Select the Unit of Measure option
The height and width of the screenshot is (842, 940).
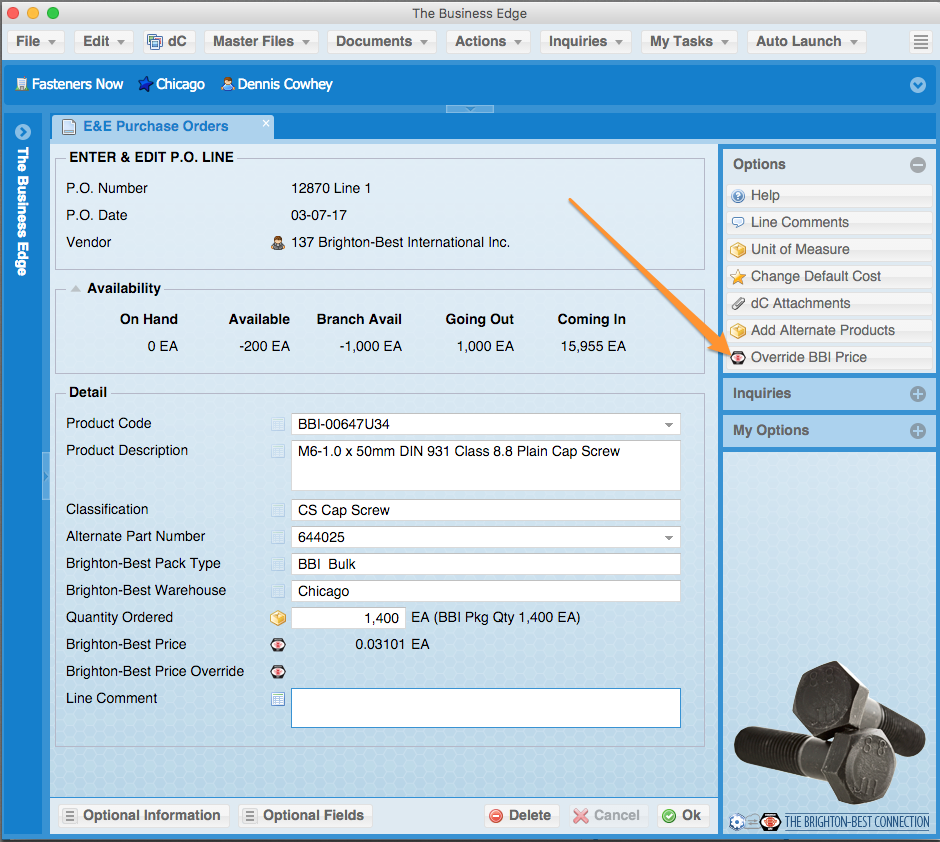829,249
